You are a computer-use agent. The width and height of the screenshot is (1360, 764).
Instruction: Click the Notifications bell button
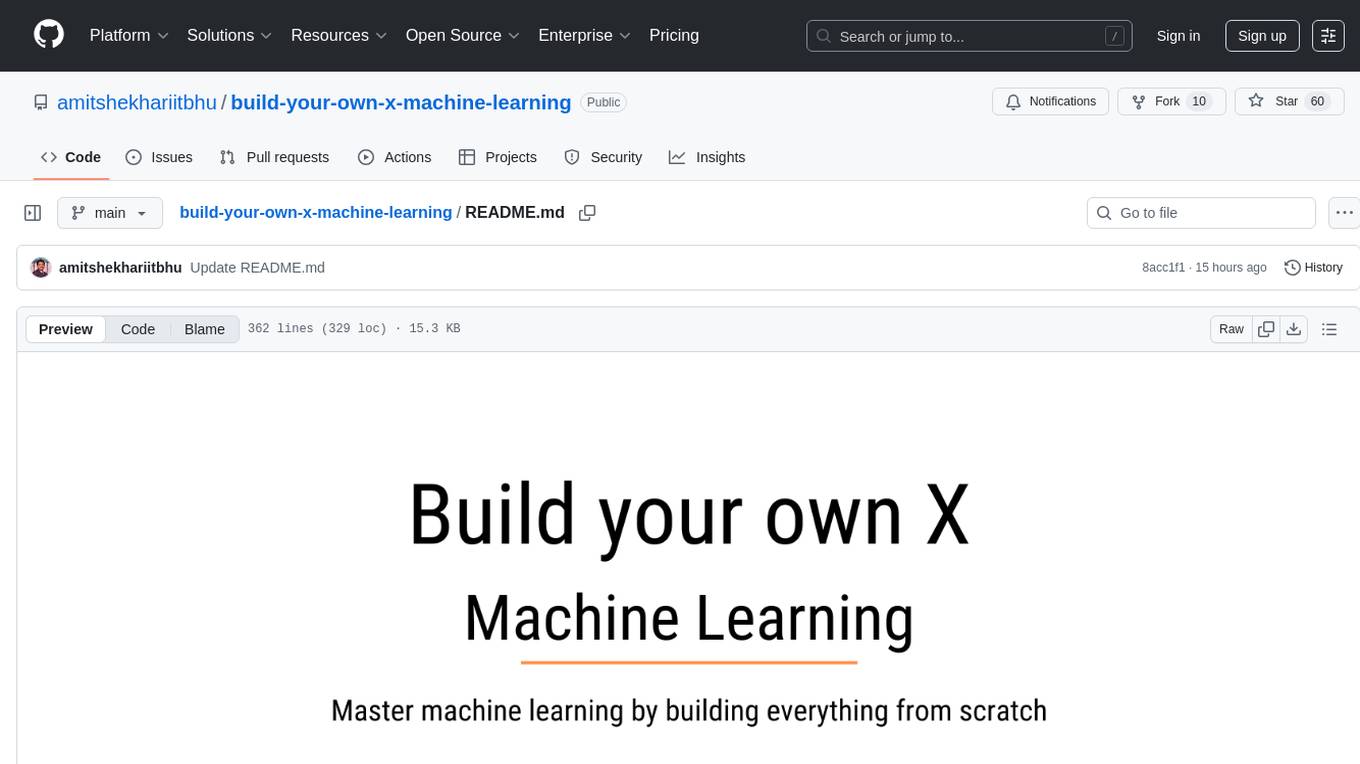click(1051, 101)
